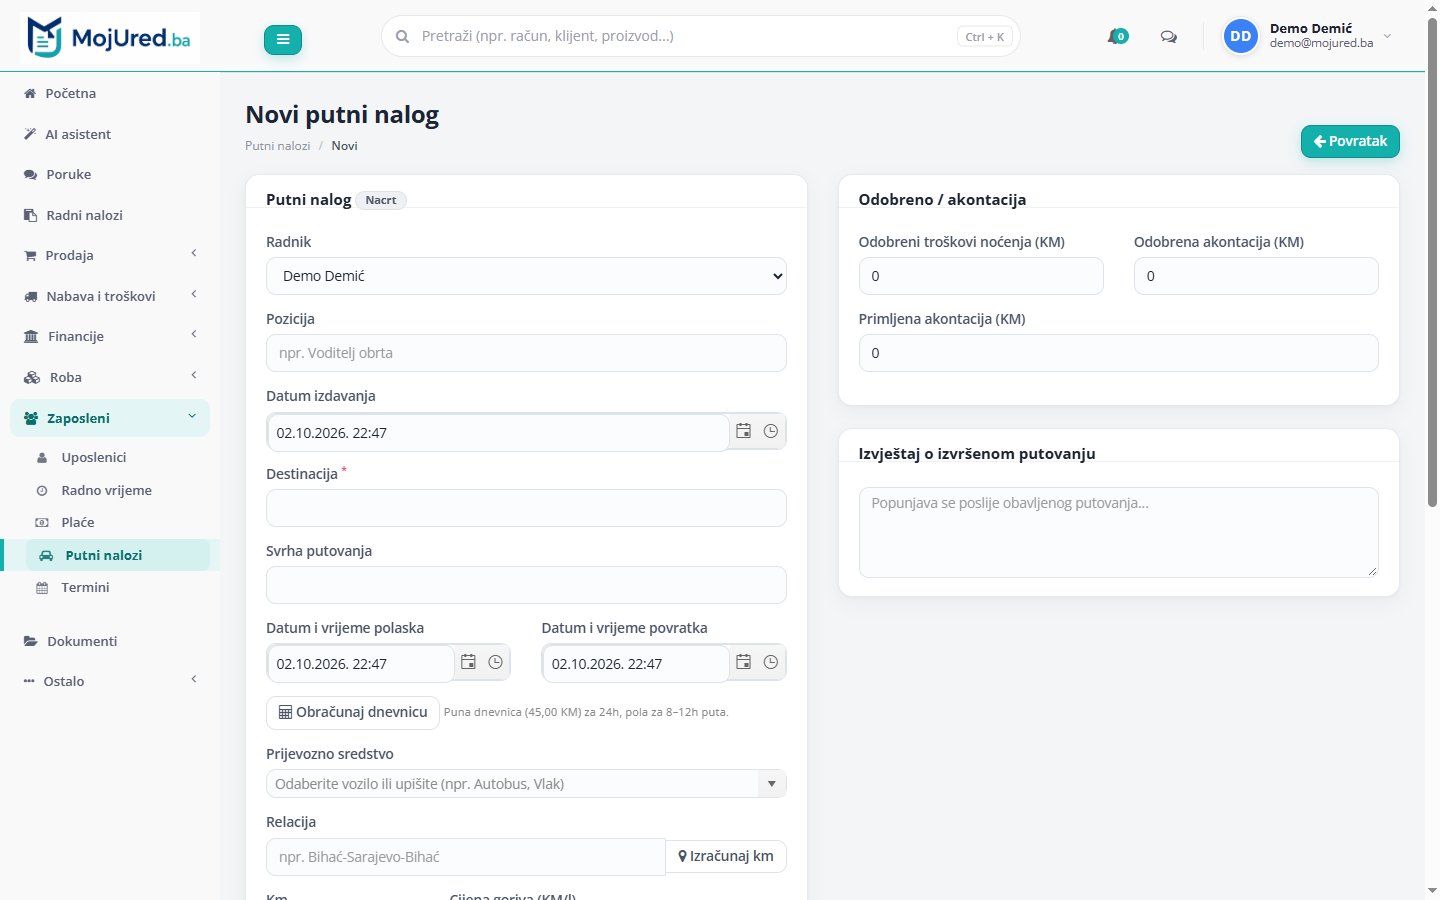Viewport: 1440px width, 900px height.
Task: Expand the Financije menu
Action: coord(110,336)
